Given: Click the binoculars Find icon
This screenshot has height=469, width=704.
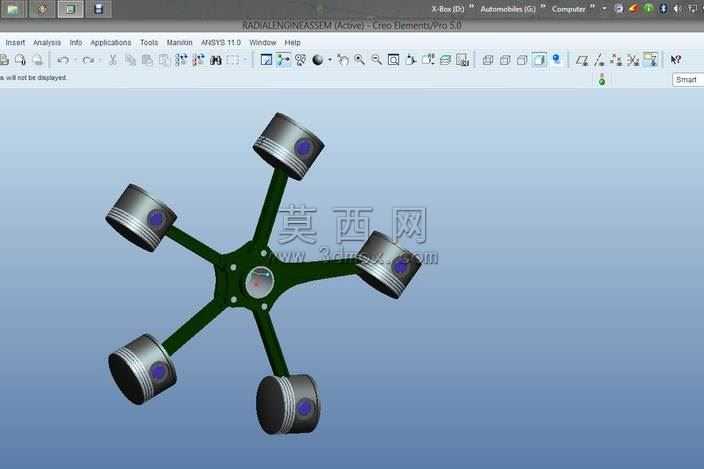Looking at the screenshot, I should pos(216,60).
